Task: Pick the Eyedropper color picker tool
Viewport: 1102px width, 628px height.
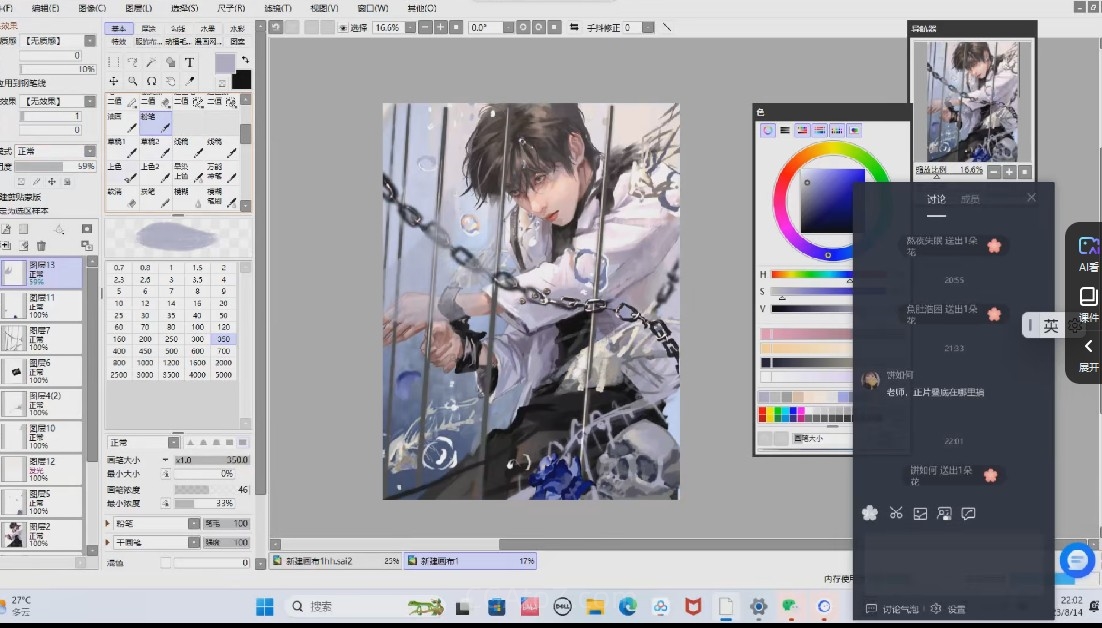Action: coord(189,81)
